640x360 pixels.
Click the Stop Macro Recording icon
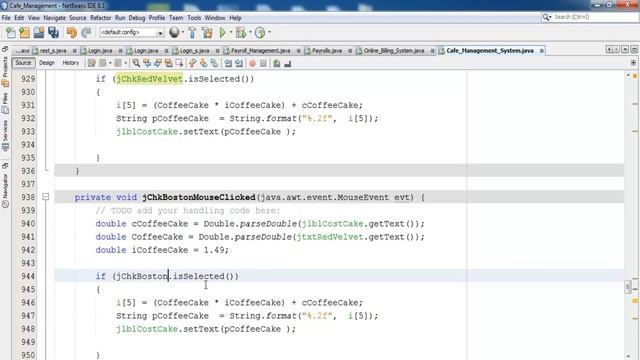(263, 63)
